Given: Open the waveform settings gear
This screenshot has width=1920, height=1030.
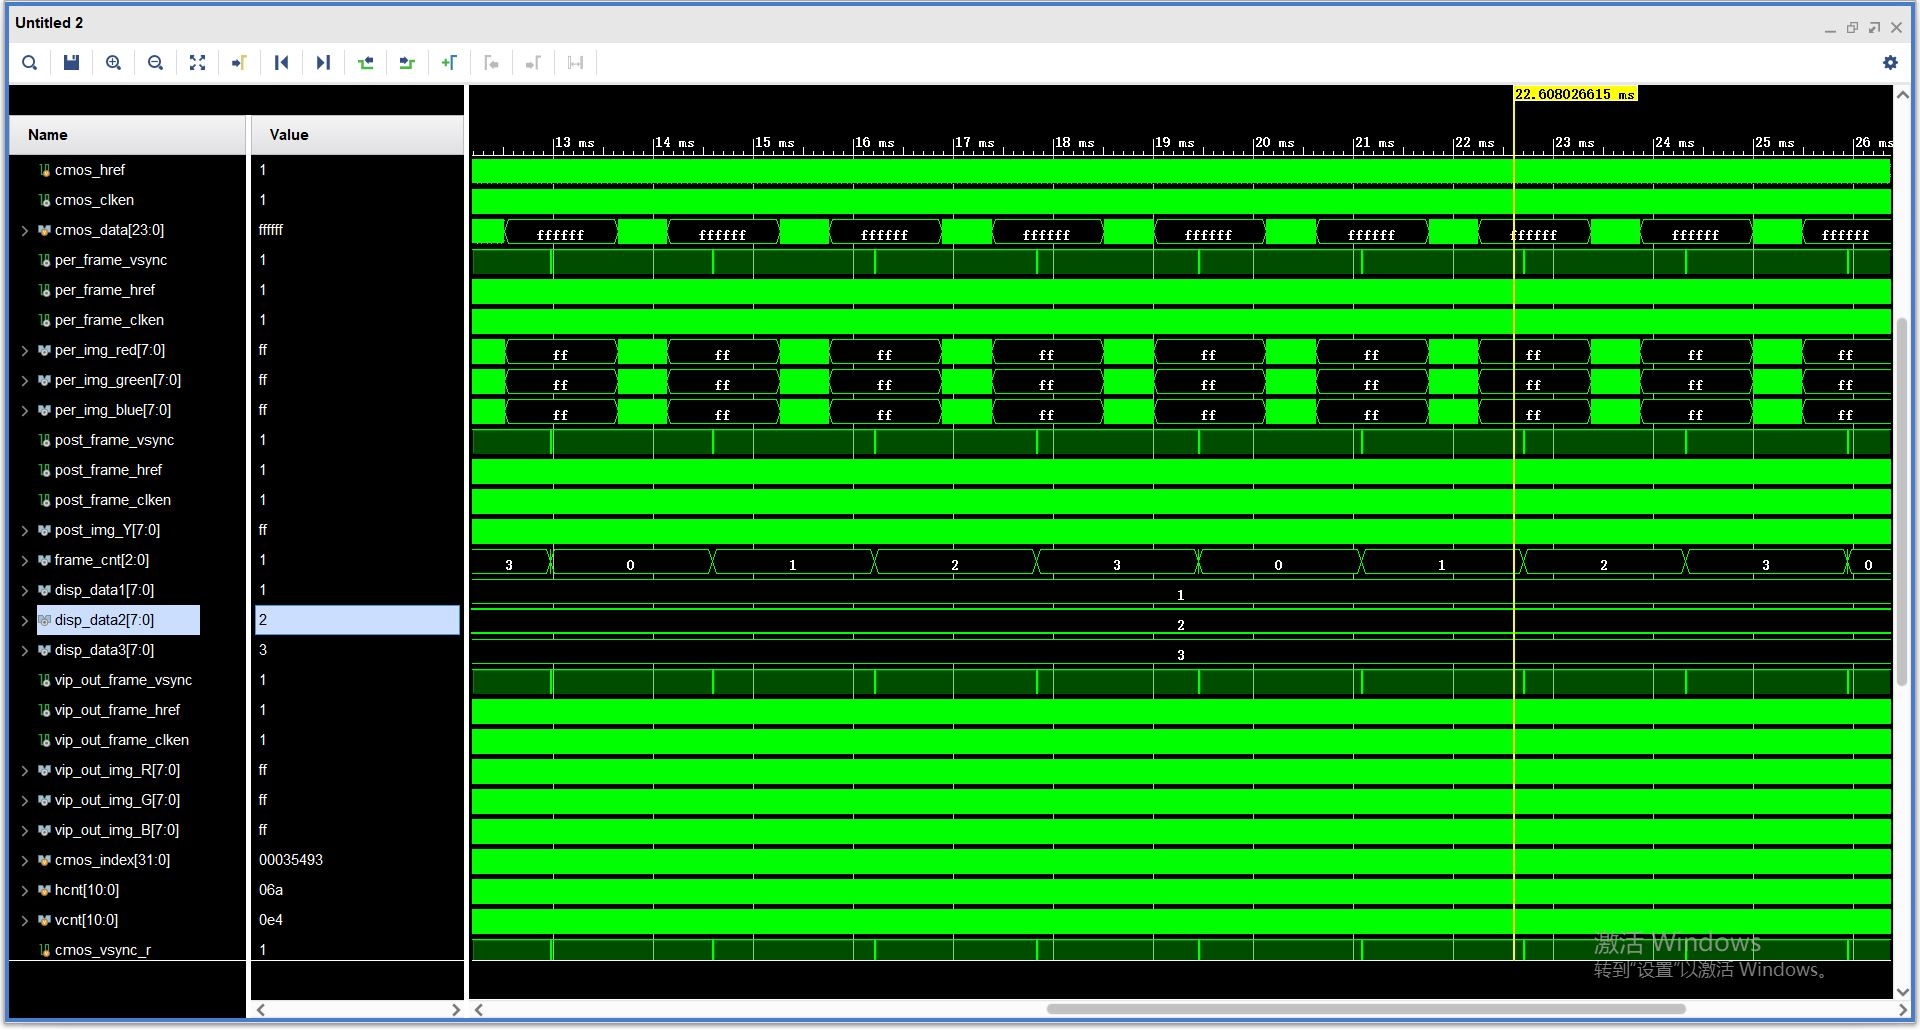Looking at the screenshot, I should (1891, 62).
